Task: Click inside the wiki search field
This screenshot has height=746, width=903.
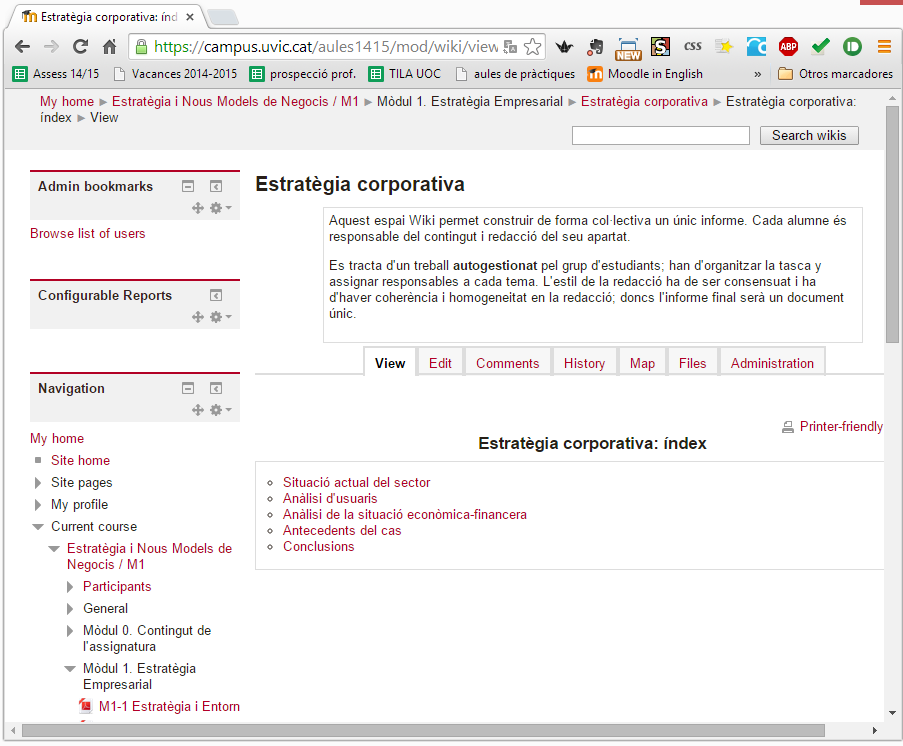Action: [660, 135]
